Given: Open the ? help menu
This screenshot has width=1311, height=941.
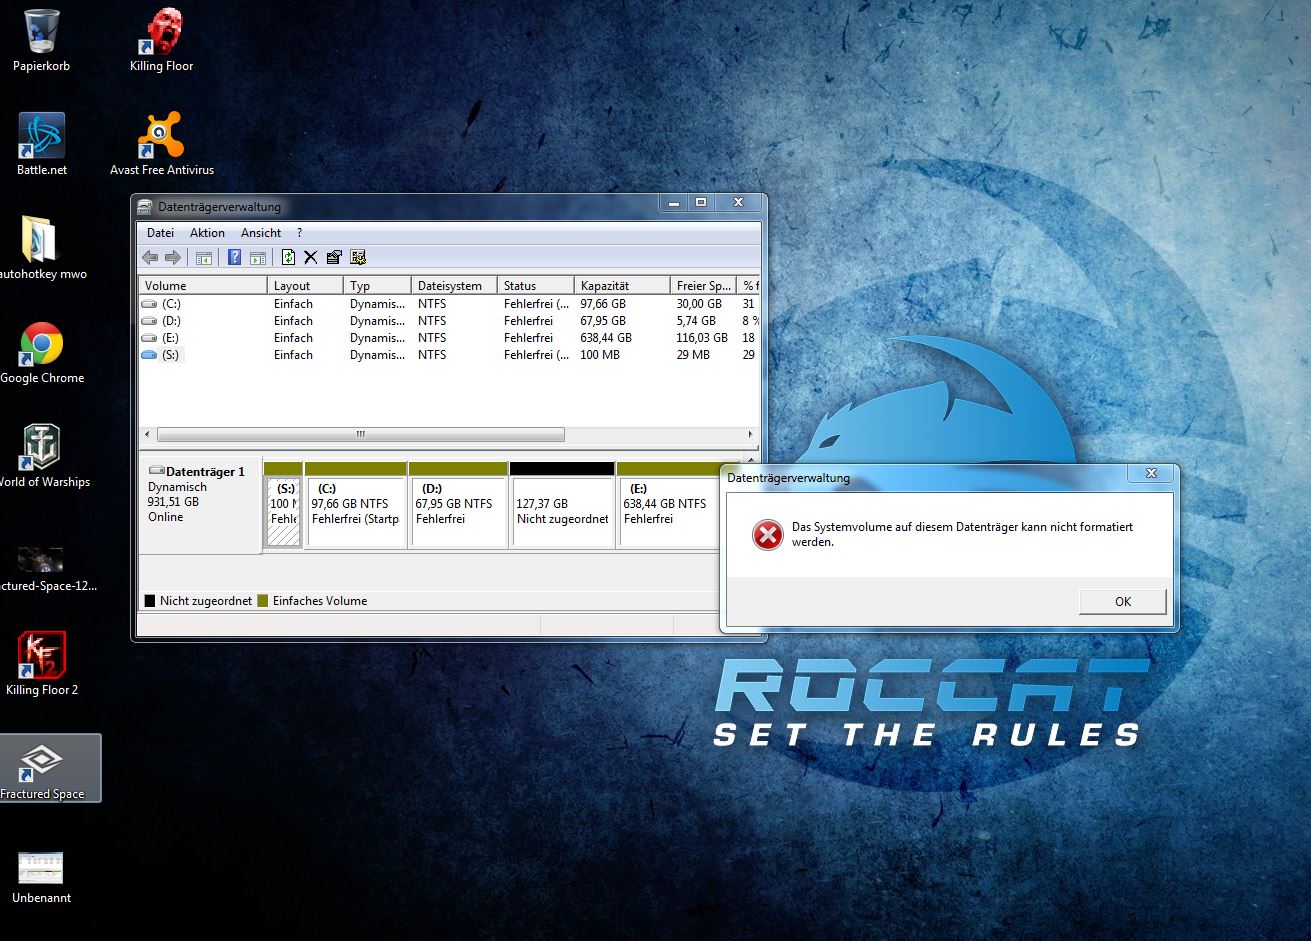Looking at the screenshot, I should click(x=299, y=233).
